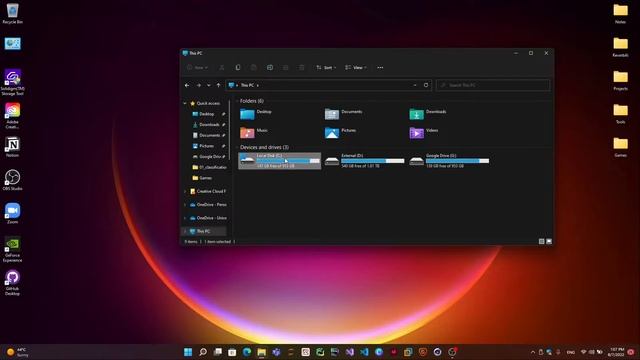This screenshot has height=360, width=640.
Task: Expand the Creative Cloud Files node
Action: [x=185, y=191]
